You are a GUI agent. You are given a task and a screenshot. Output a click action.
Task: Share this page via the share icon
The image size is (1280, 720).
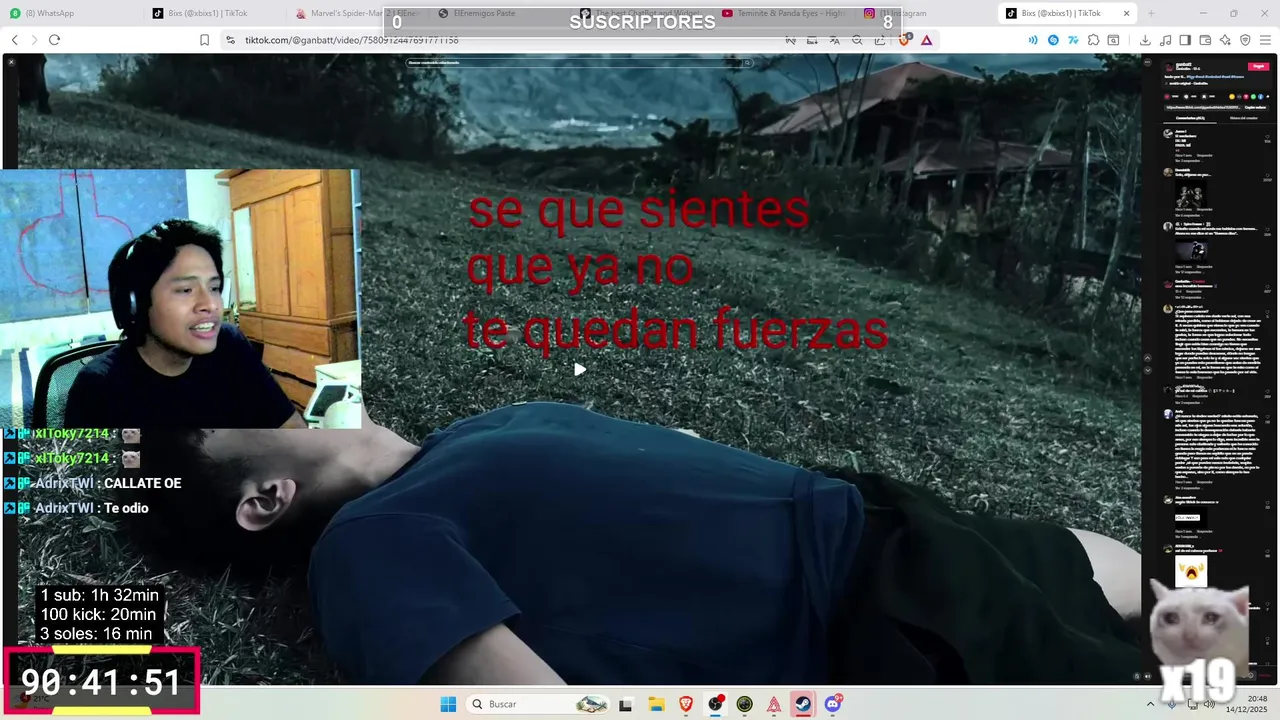point(880,40)
